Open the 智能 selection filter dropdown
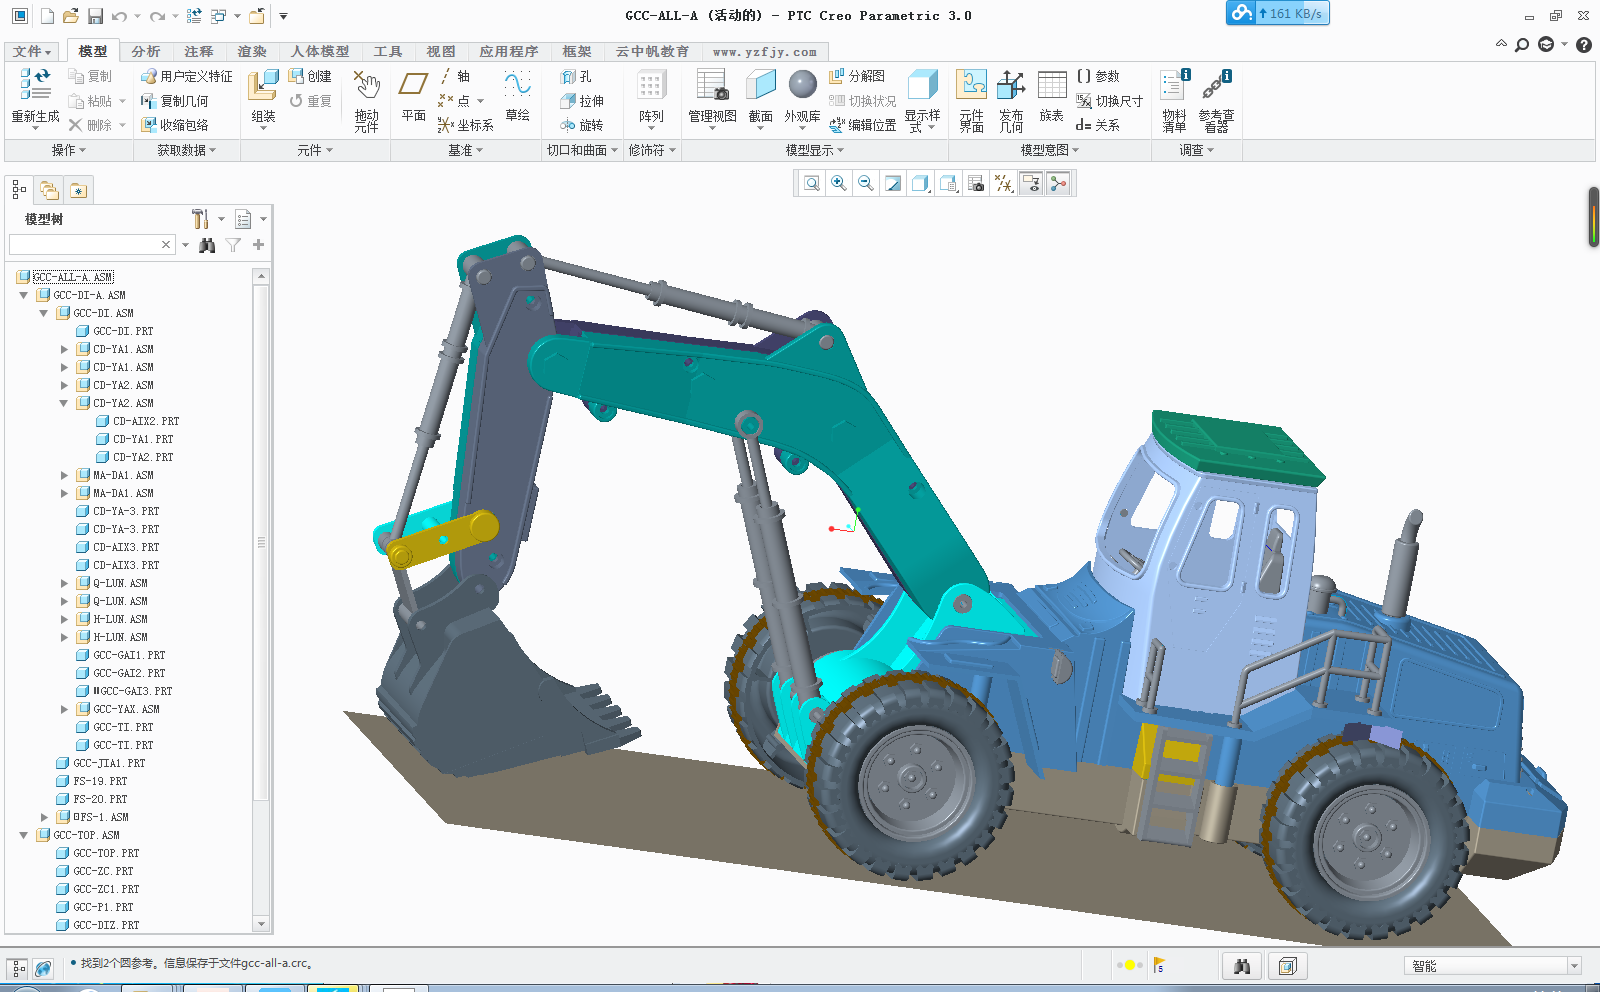Viewport: 1600px width, 992px height. pos(1574,966)
